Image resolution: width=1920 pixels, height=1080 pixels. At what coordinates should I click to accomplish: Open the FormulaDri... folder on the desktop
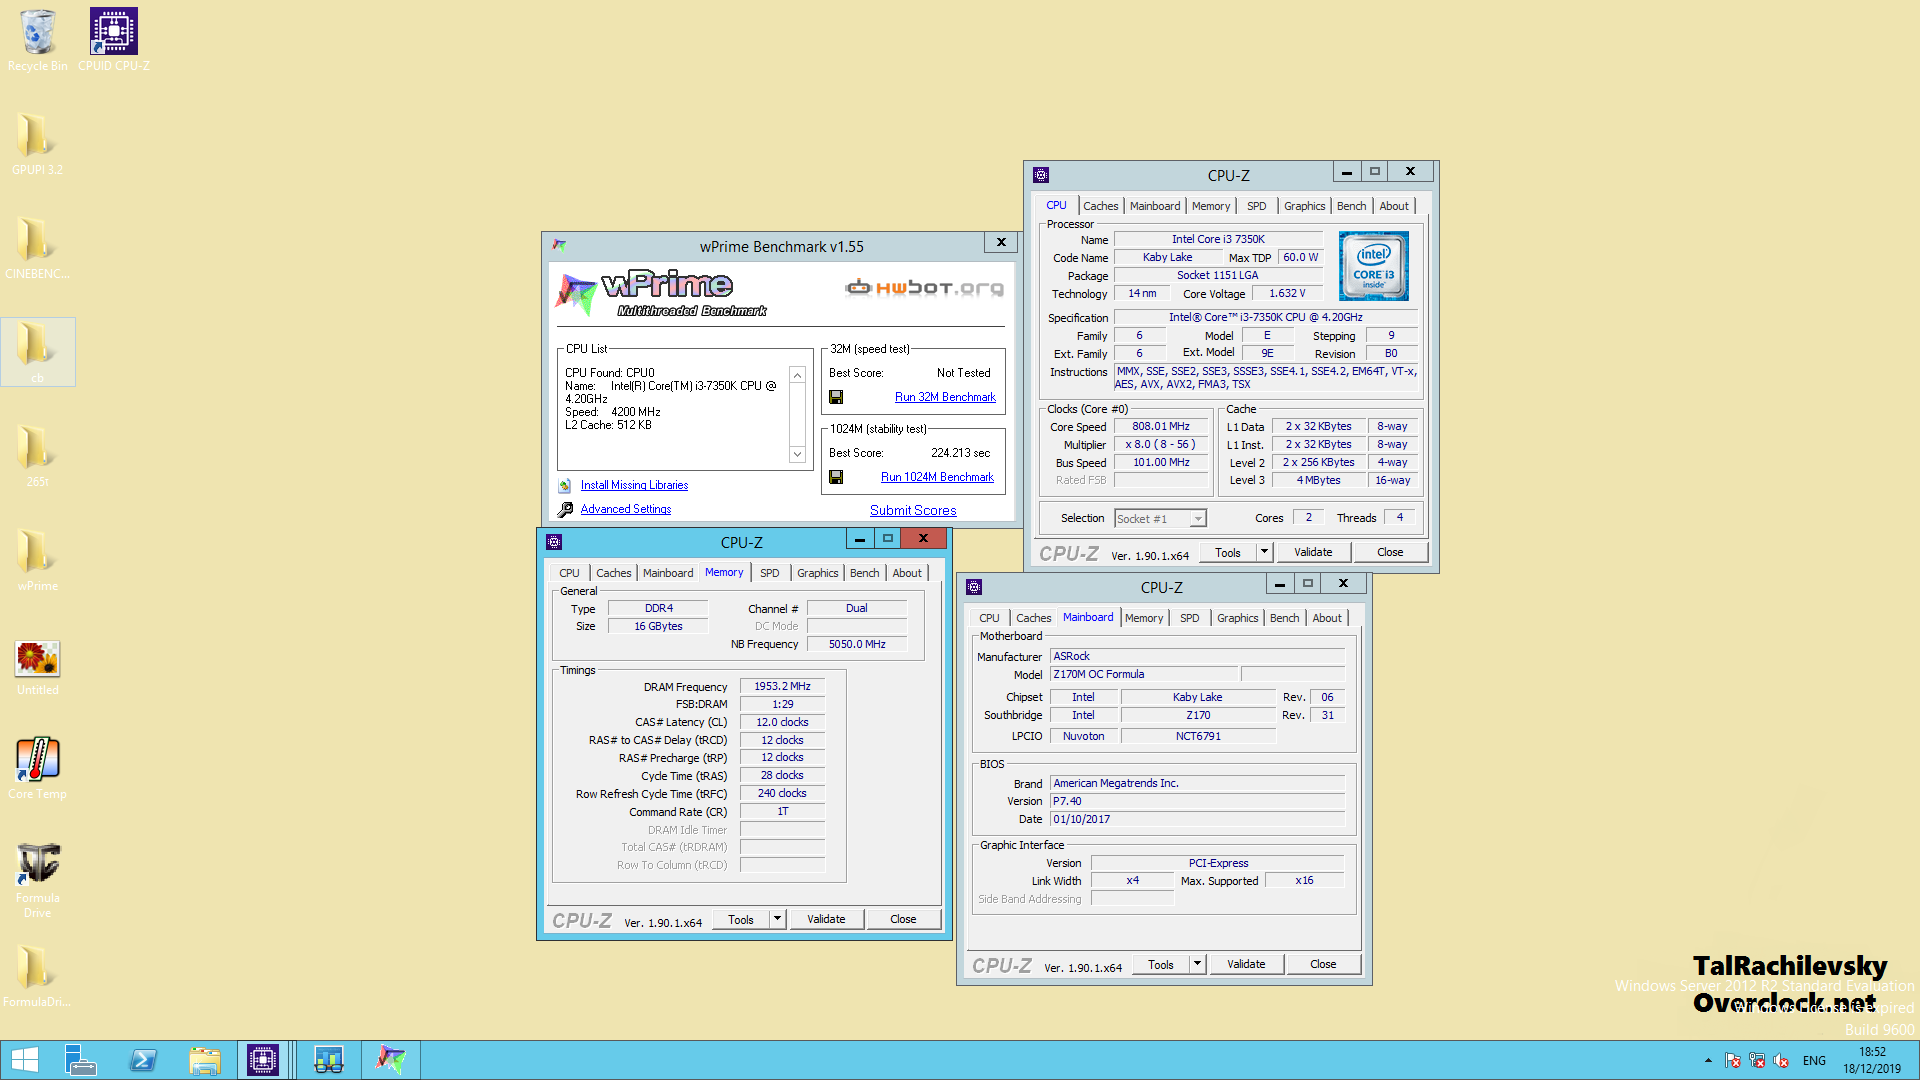click(37, 976)
